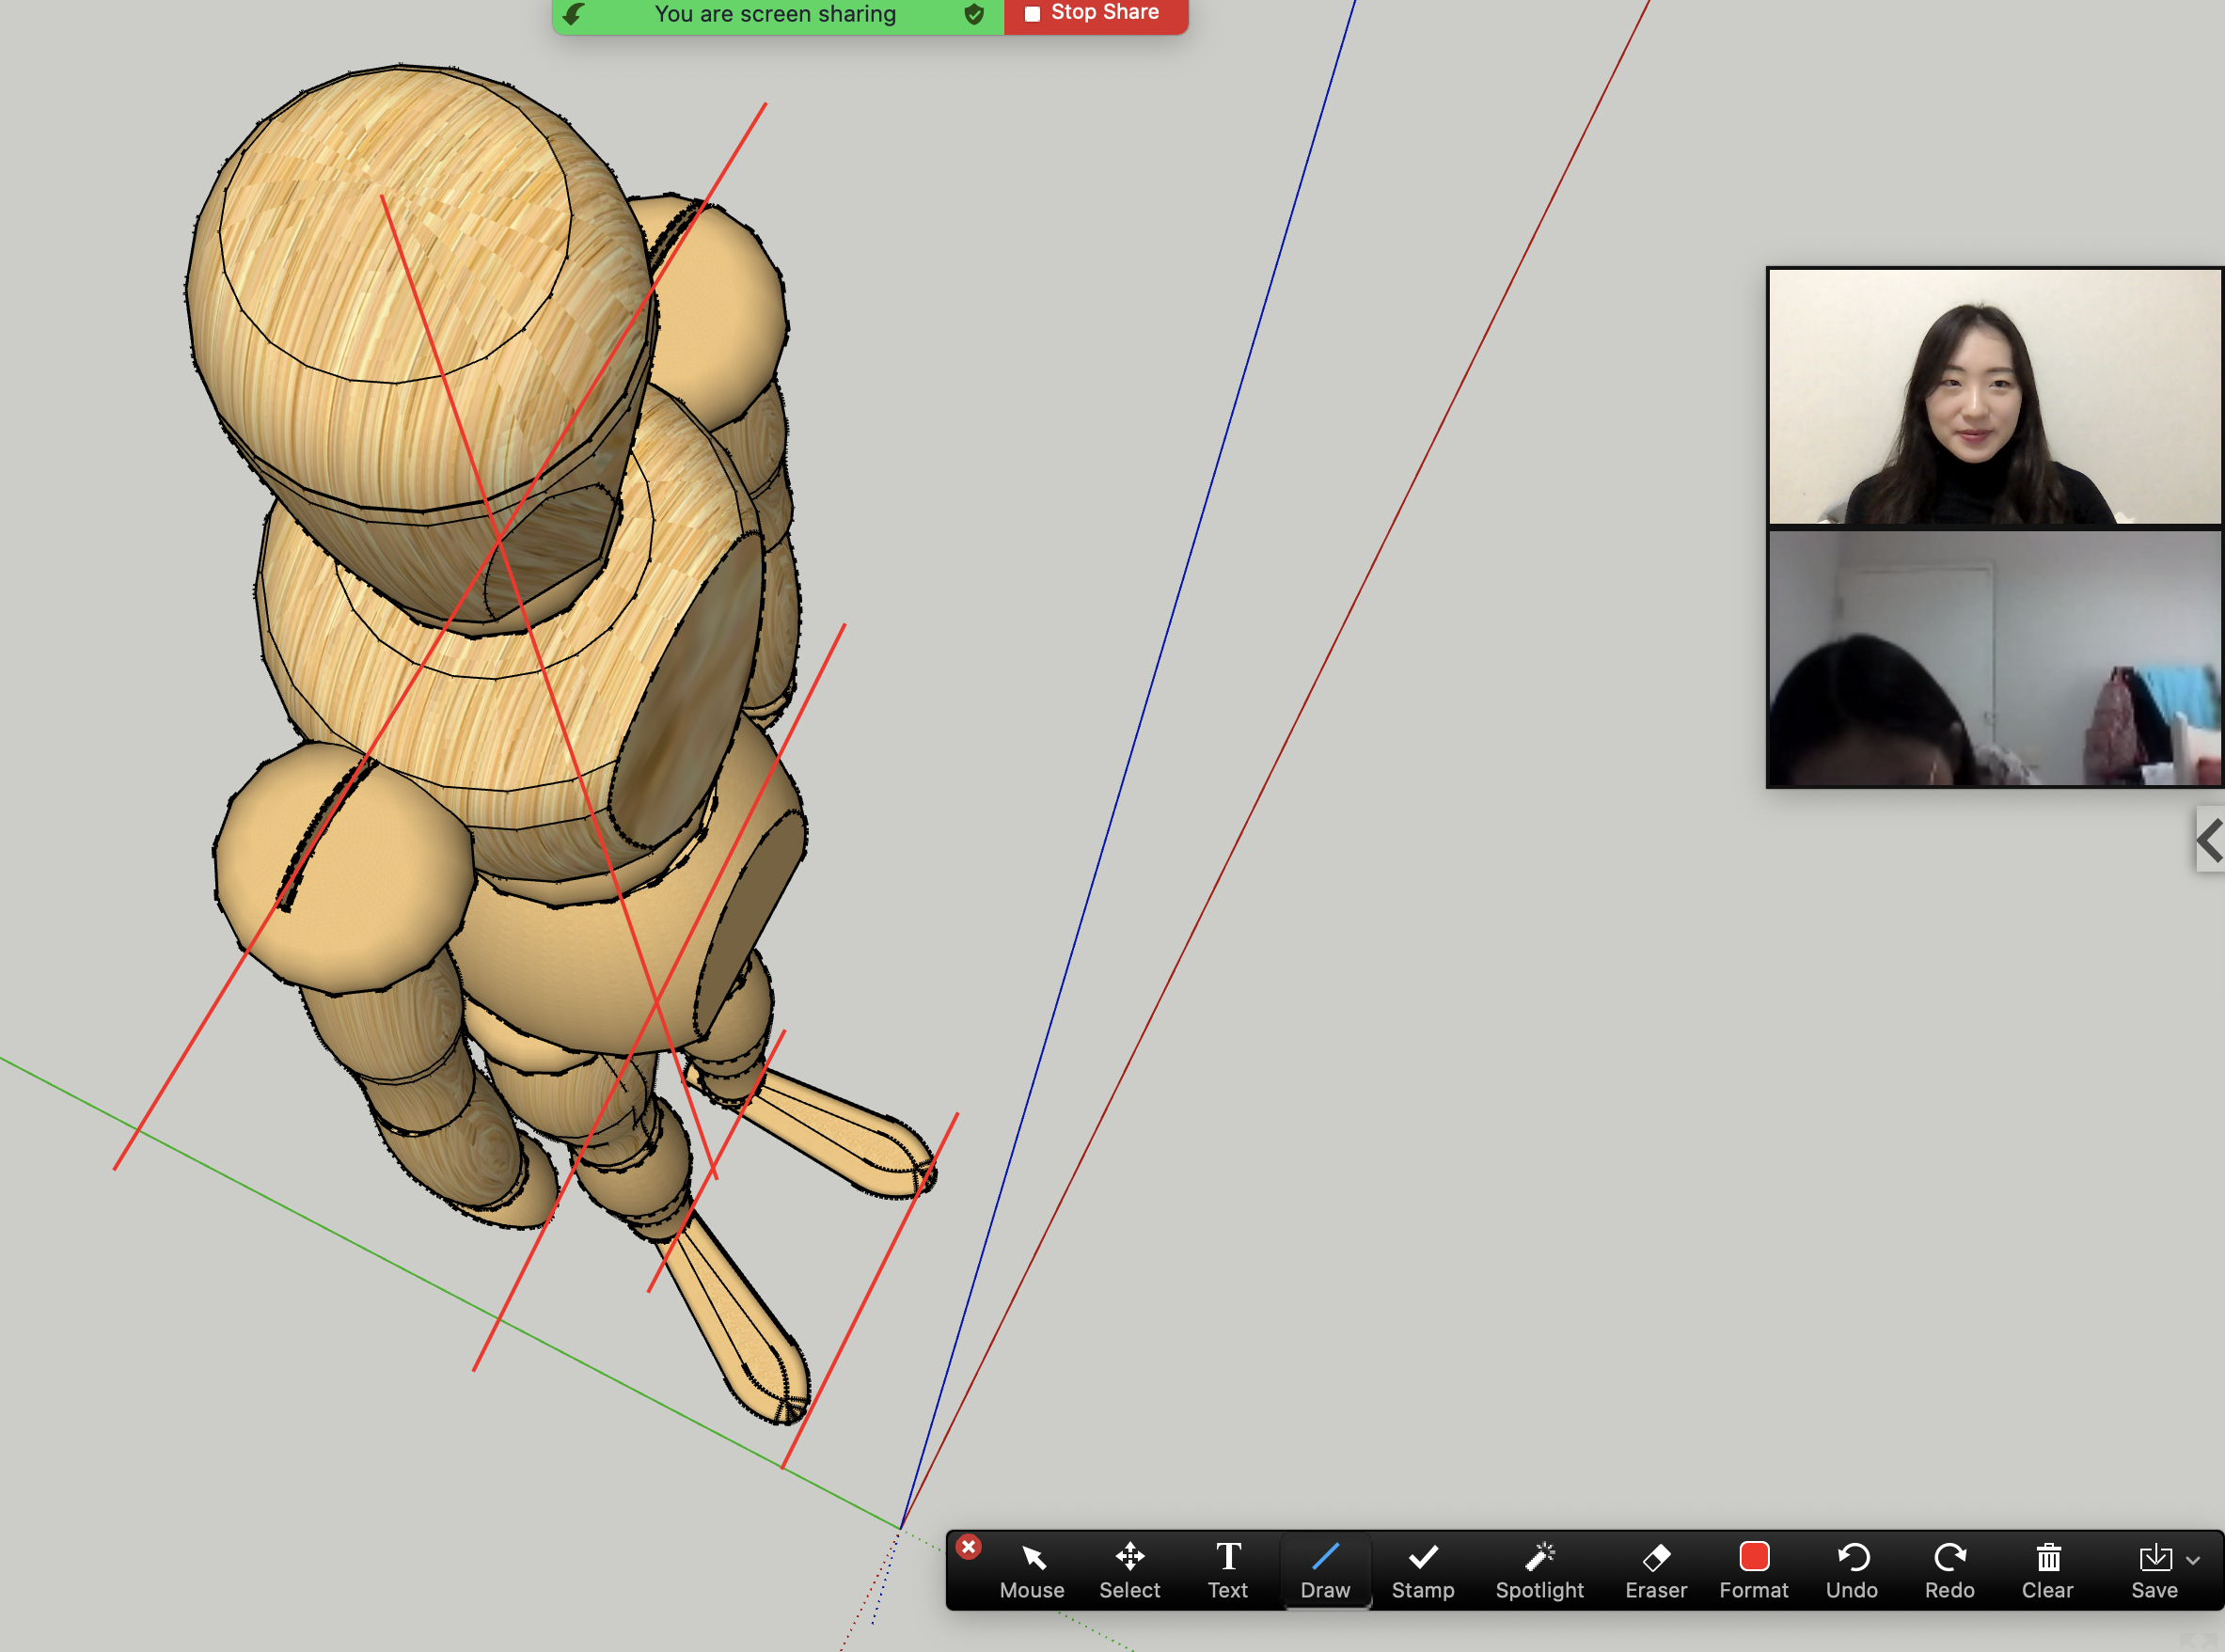
Task: Undo the last annotation
Action: point(1851,1570)
